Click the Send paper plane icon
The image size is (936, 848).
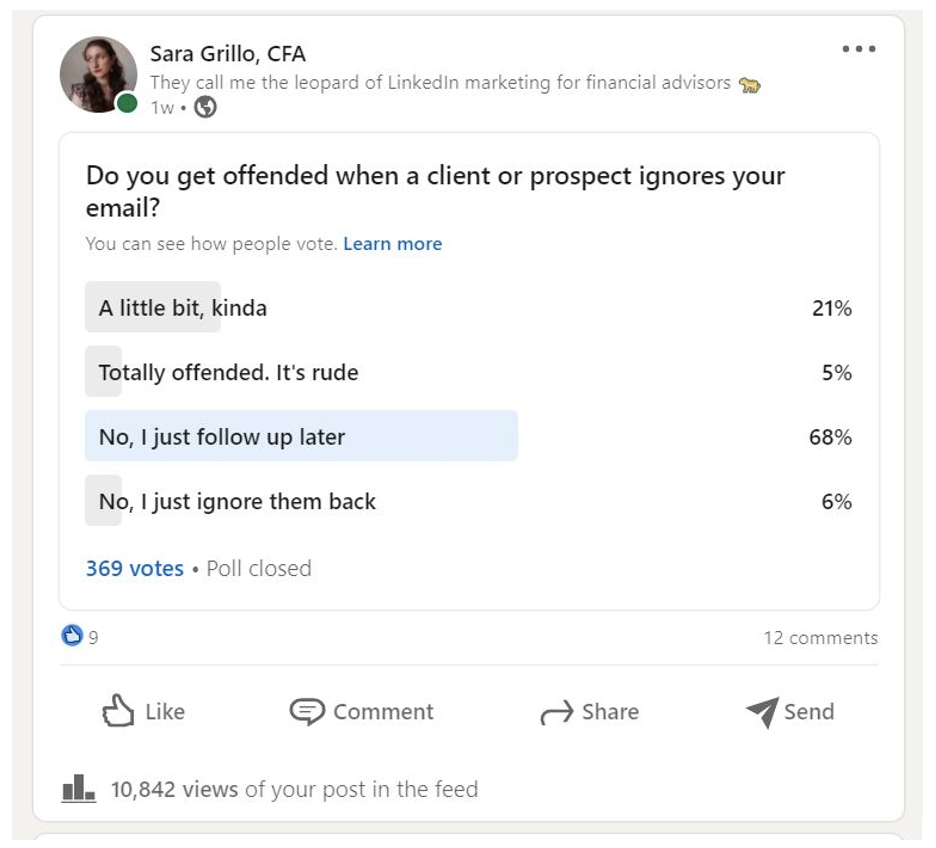[762, 712]
